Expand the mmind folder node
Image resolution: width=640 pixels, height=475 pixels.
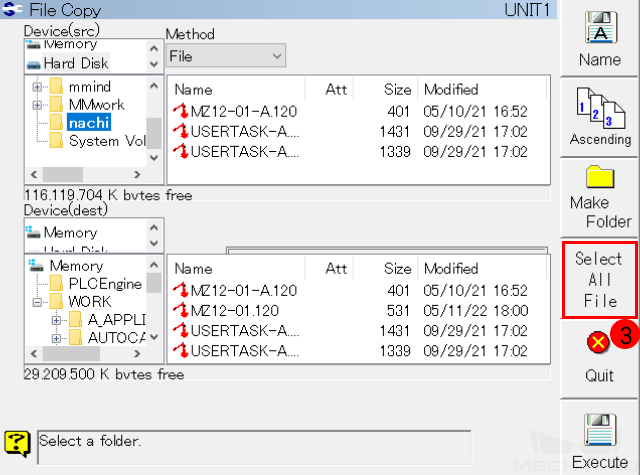pyautogui.click(x=37, y=87)
